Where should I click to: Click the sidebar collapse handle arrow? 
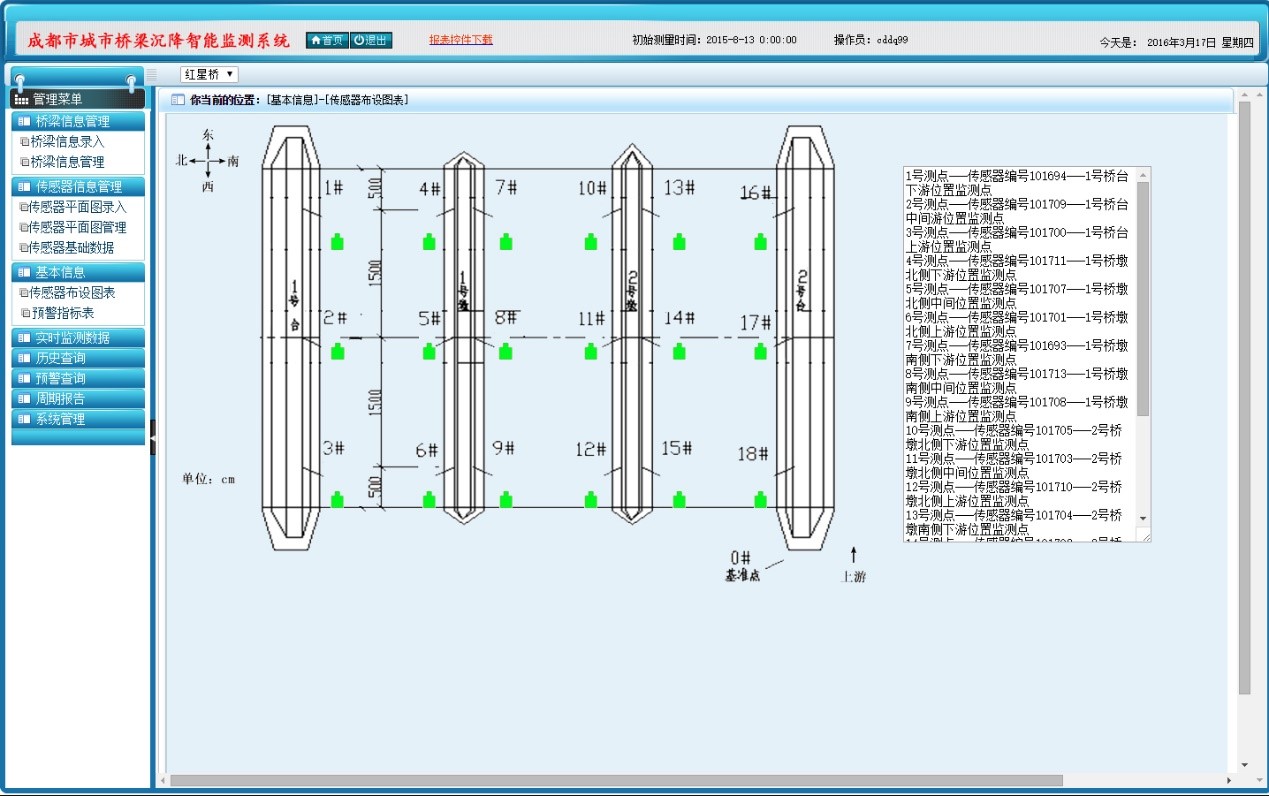coord(153,437)
